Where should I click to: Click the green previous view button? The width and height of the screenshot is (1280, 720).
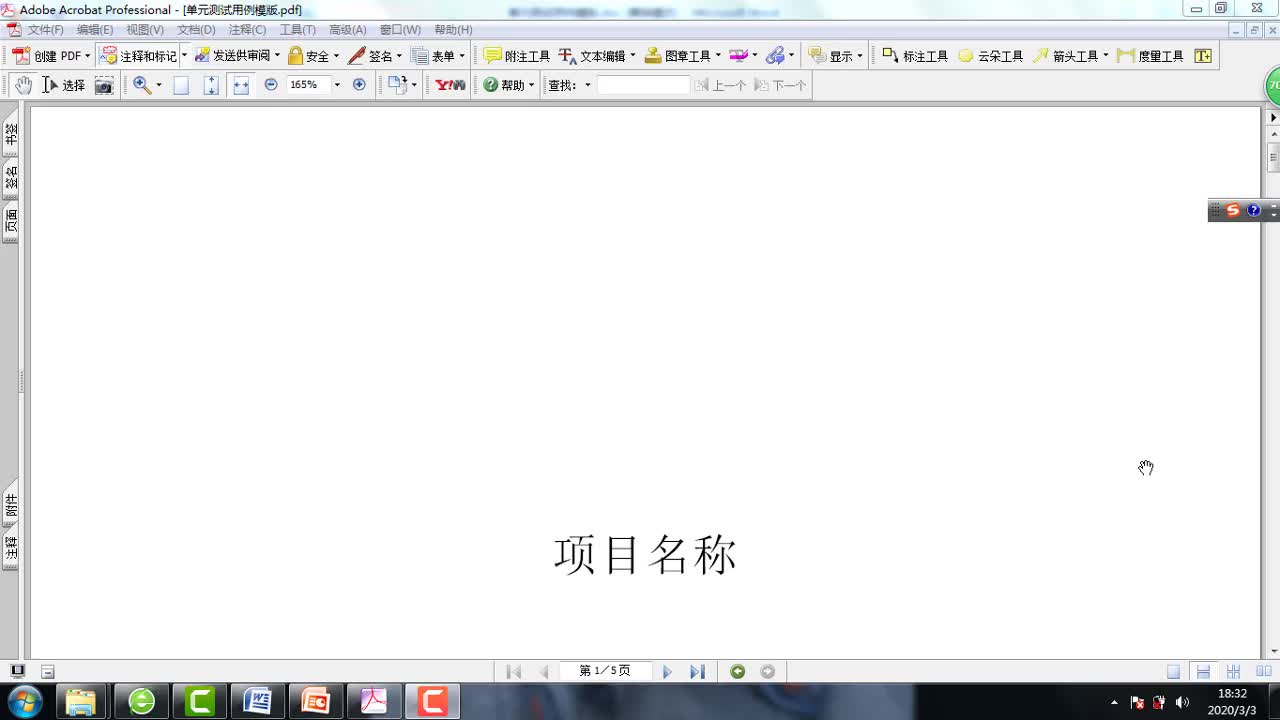click(738, 672)
